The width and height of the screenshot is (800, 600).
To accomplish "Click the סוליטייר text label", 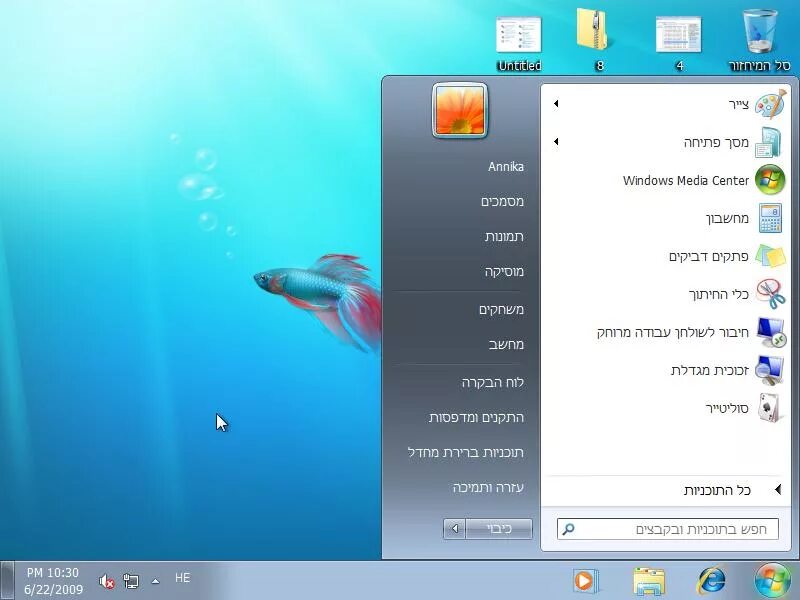I will pos(727,409).
